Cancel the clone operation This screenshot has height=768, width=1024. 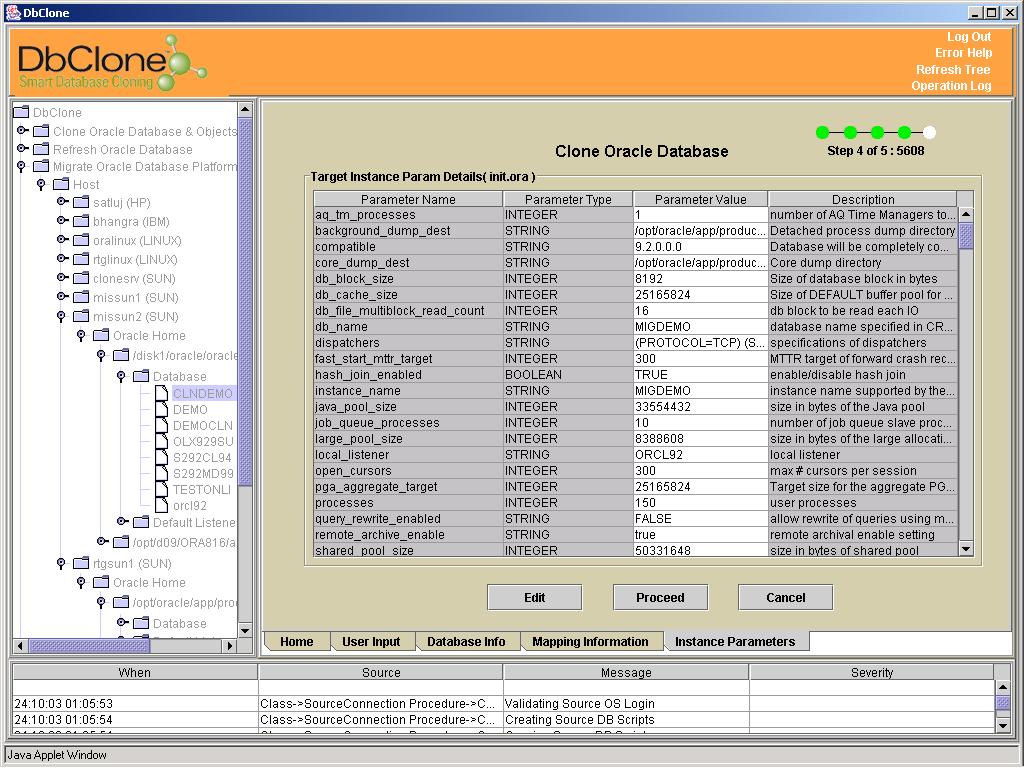(786, 598)
